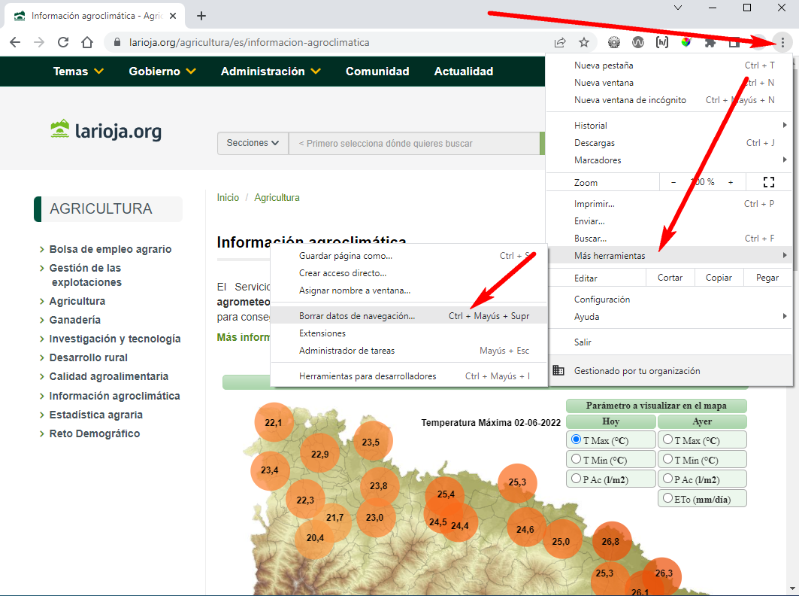Toggle fullscreen from the Zoom row
This screenshot has height=596, width=800.
(x=768, y=182)
